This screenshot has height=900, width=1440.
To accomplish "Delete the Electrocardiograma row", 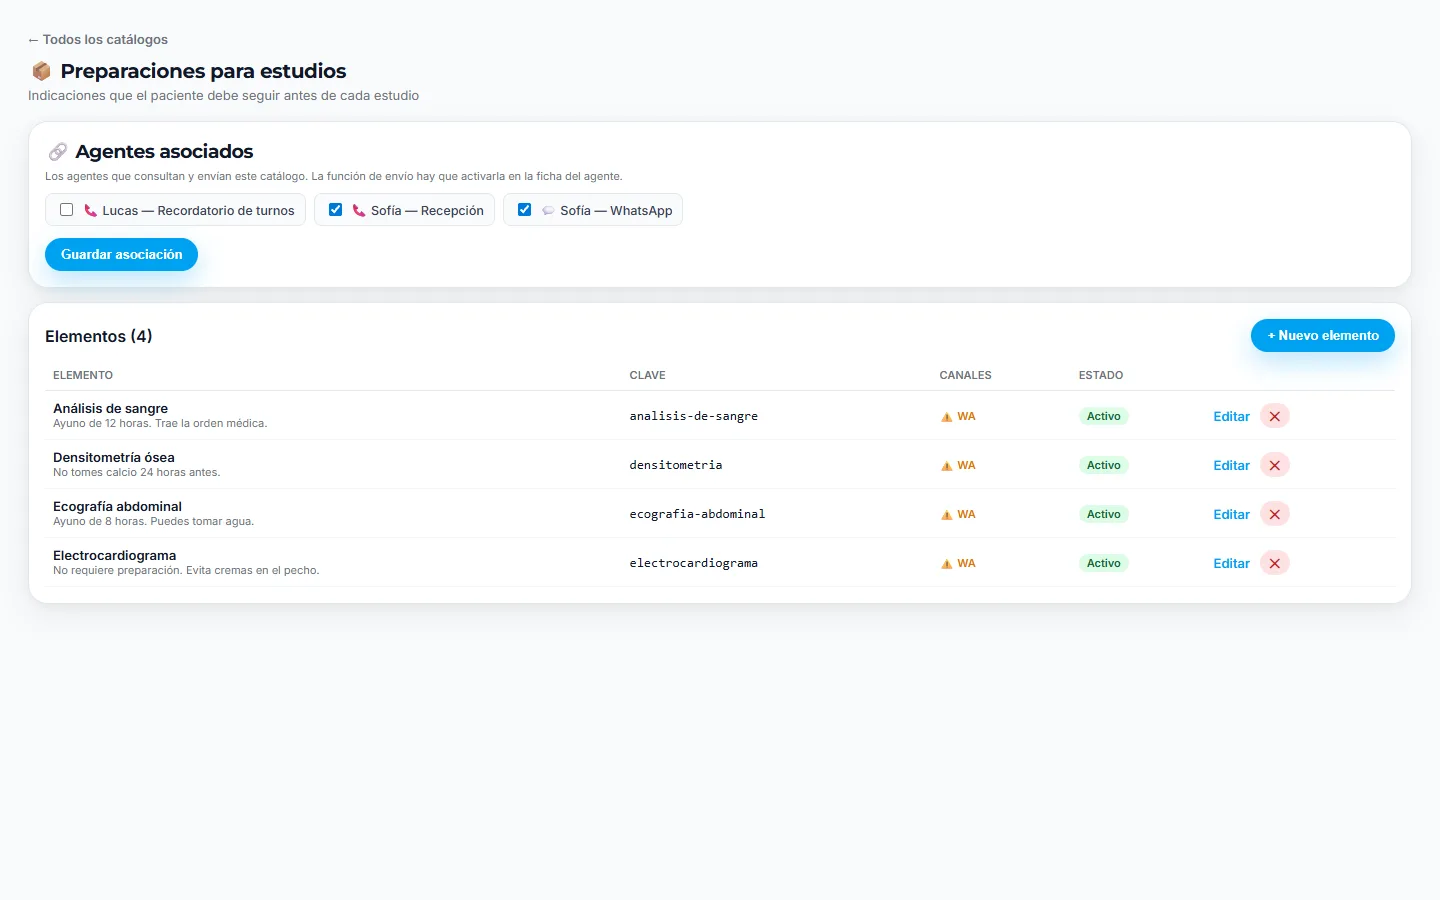I will (1275, 563).
